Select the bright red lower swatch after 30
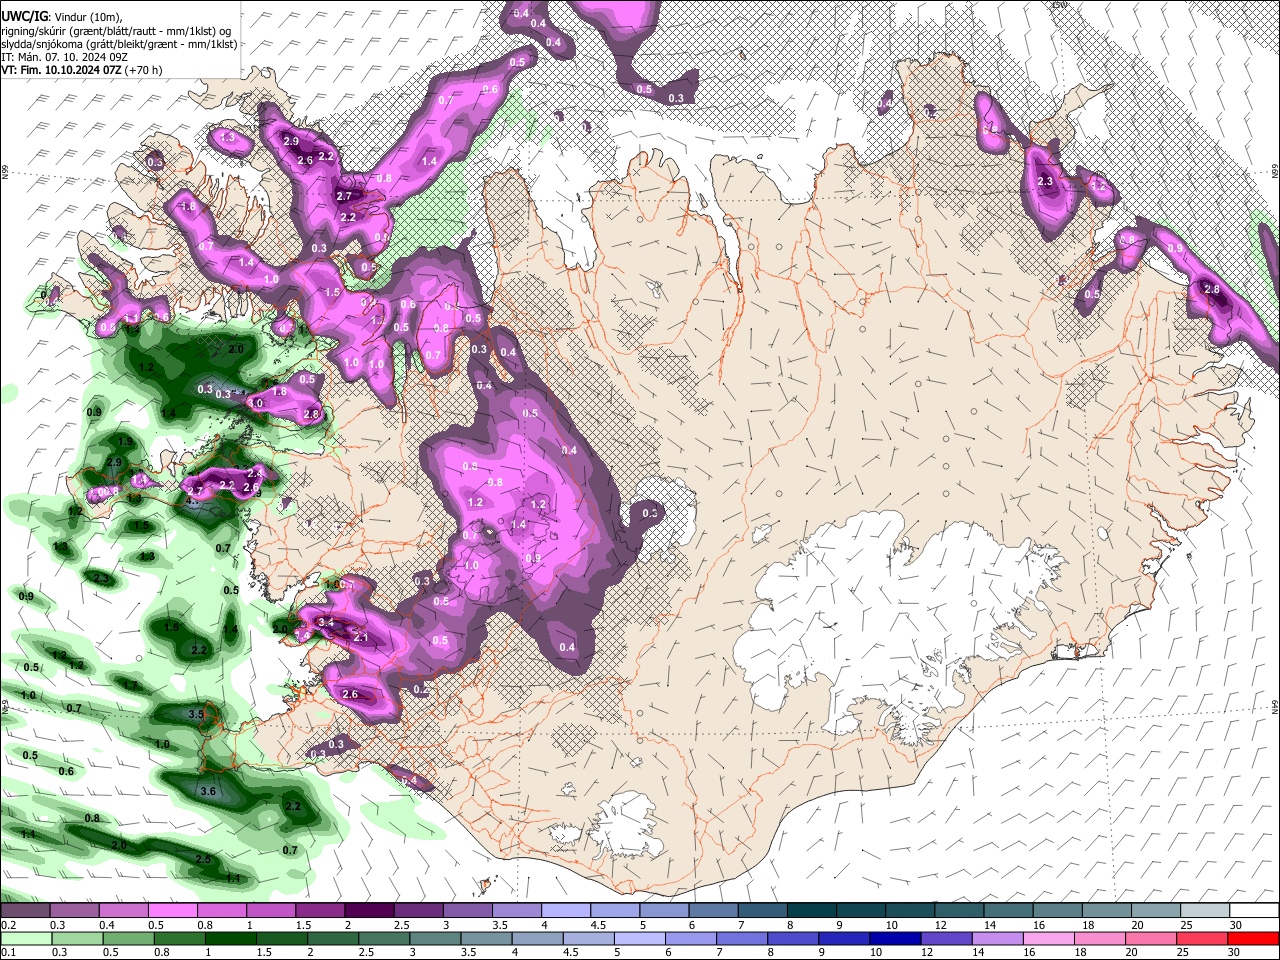The height and width of the screenshot is (960, 1280). [x=1251, y=938]
